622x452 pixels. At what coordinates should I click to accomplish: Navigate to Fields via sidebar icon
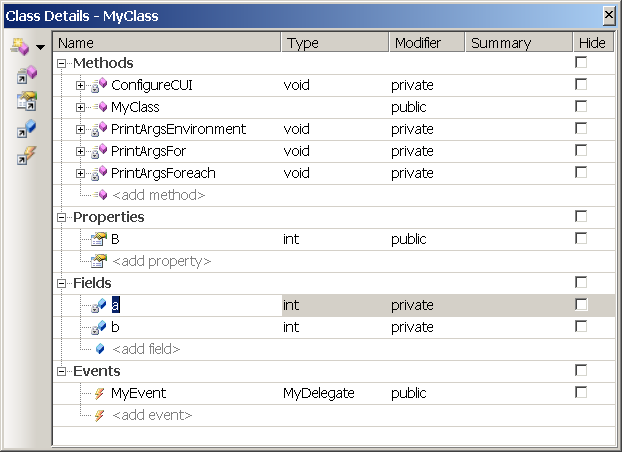click(27, 128)
